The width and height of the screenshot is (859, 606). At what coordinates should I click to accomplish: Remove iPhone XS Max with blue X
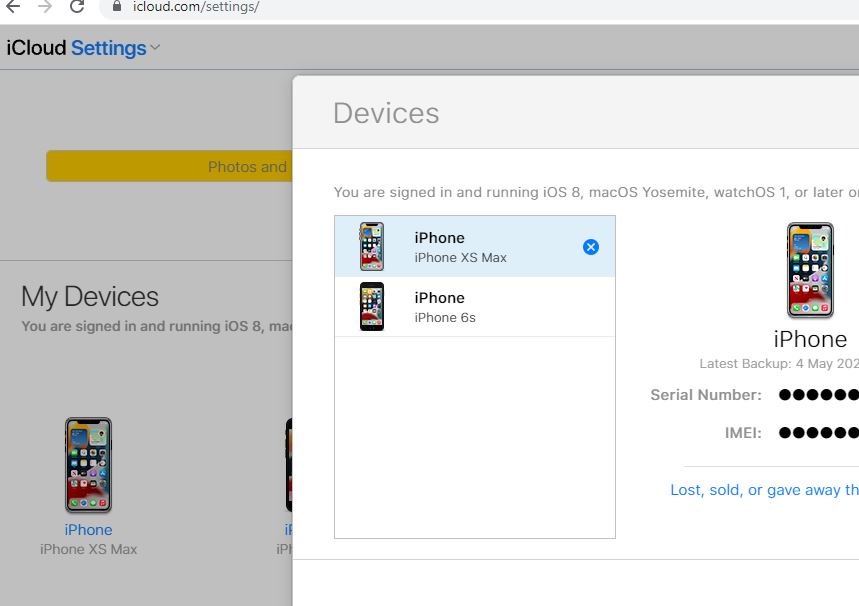pos(591,247)
